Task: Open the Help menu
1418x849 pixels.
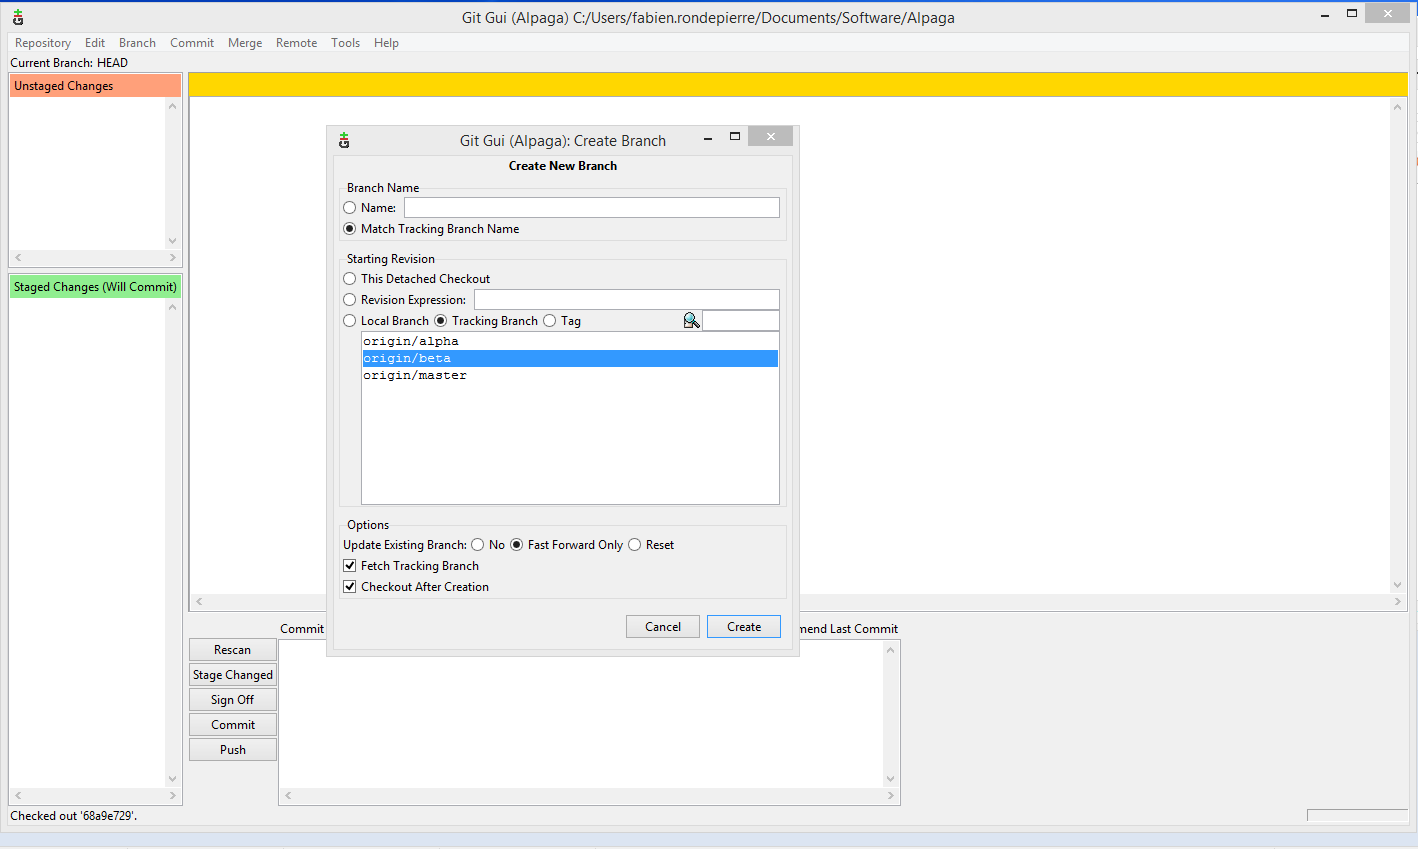Action: [386, 43]
